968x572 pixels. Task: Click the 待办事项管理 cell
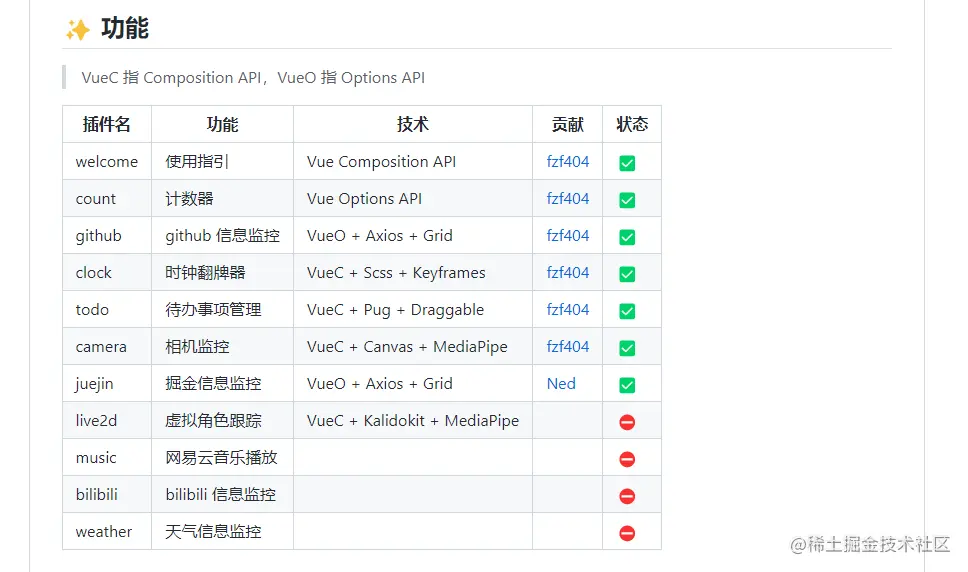click(x=222, y=310)
